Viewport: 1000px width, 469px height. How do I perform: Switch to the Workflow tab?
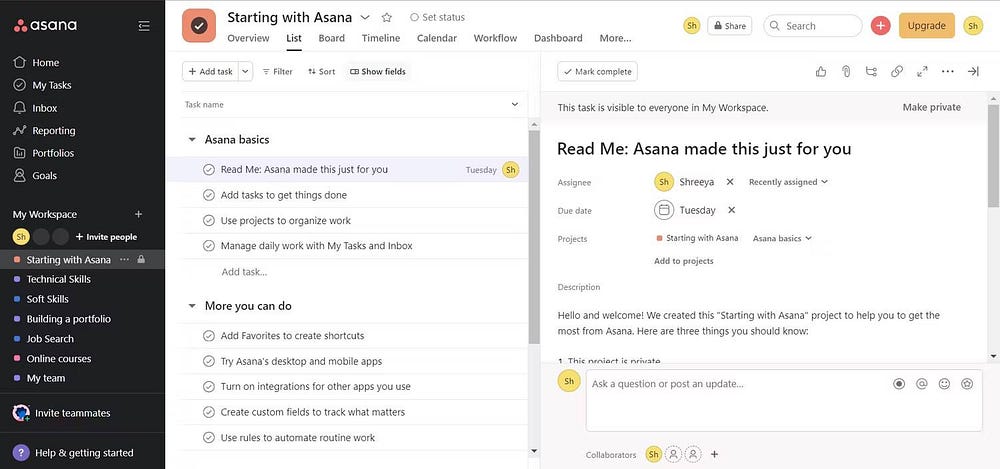click(496, 38)
